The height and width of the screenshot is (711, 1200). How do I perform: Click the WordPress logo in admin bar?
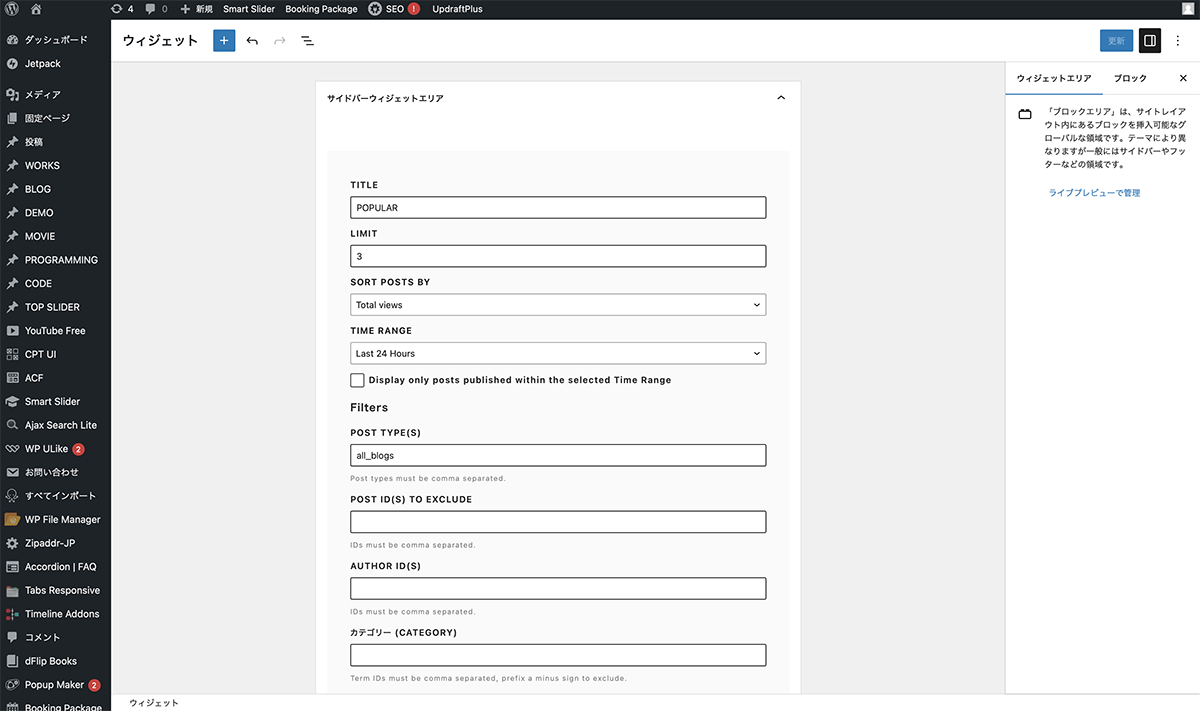12,9
